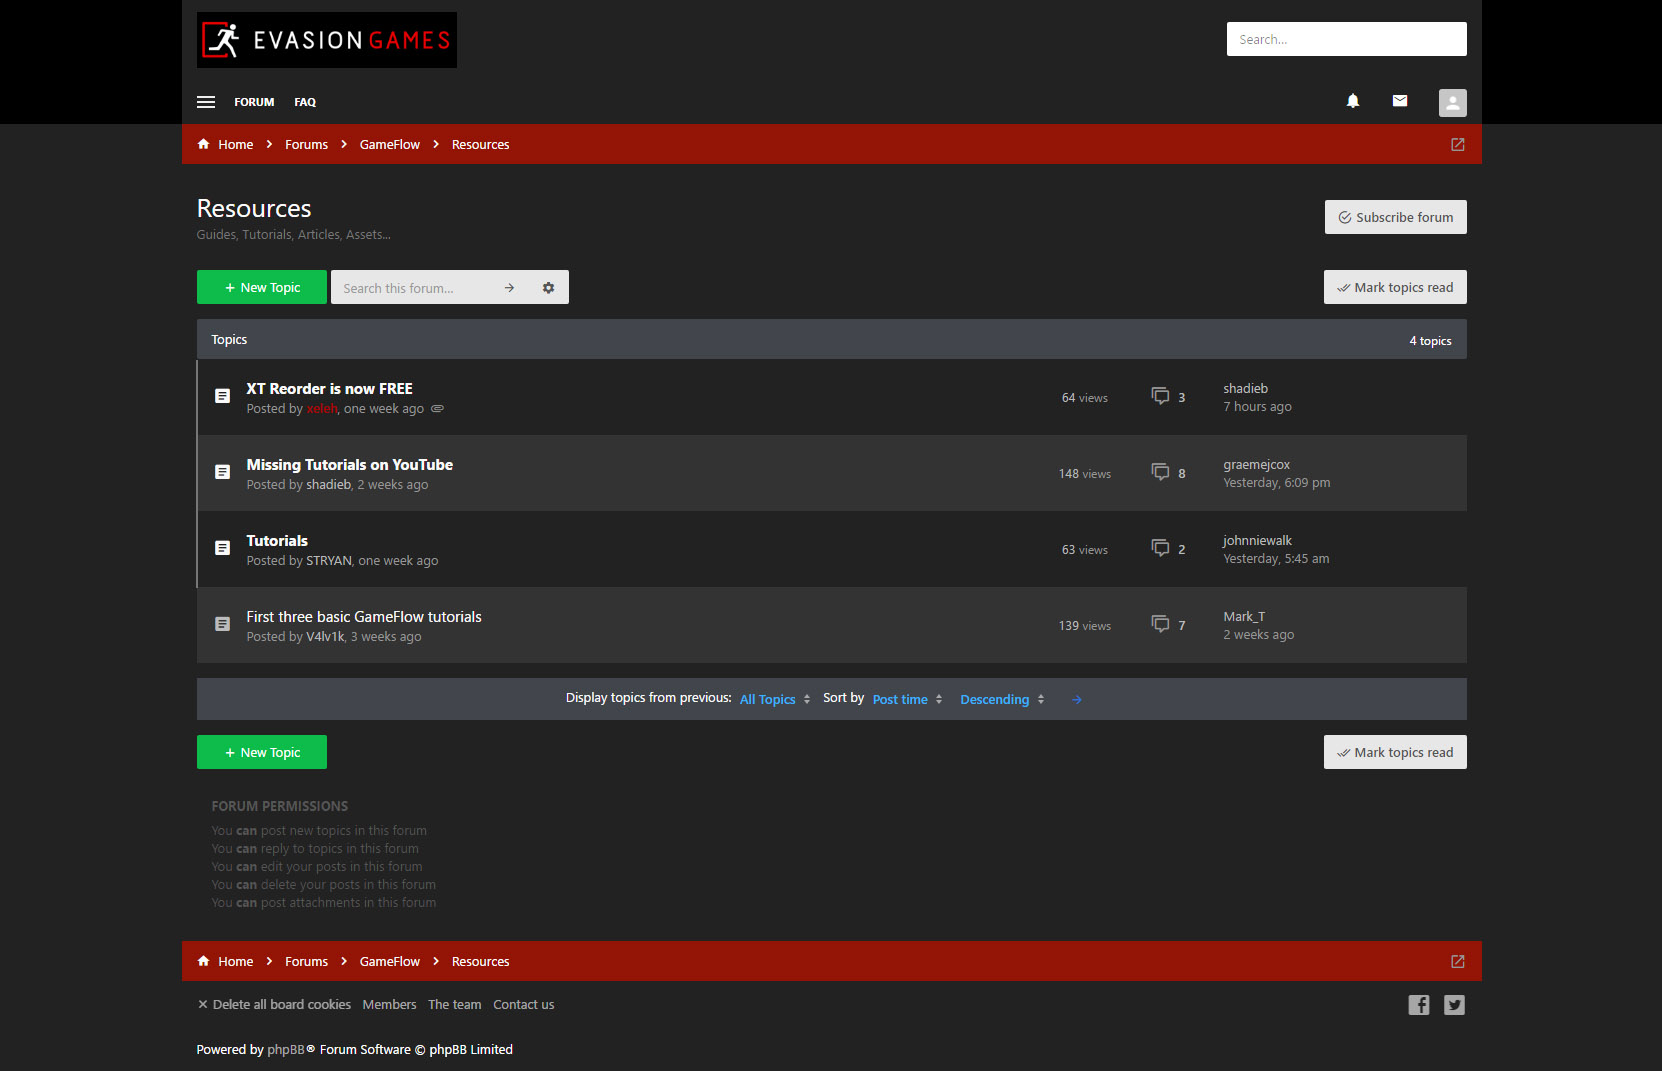Open the Facebook icon link
The height and width of the screenshot is (1071, 1662).
pyautogui.click(x=1419, y=1005)
